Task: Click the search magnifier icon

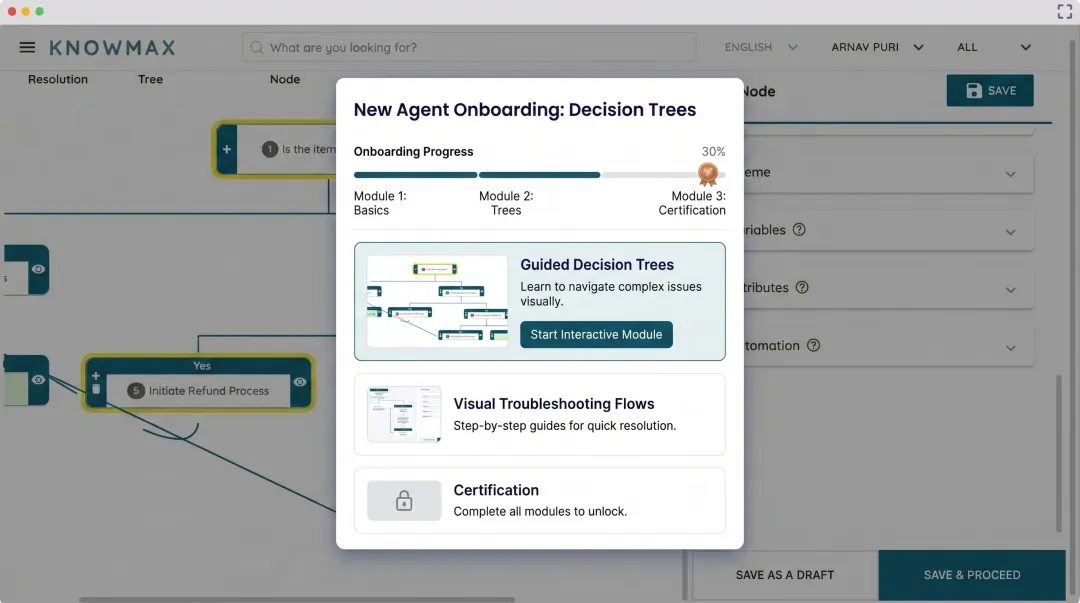Action: pos(256,47)
